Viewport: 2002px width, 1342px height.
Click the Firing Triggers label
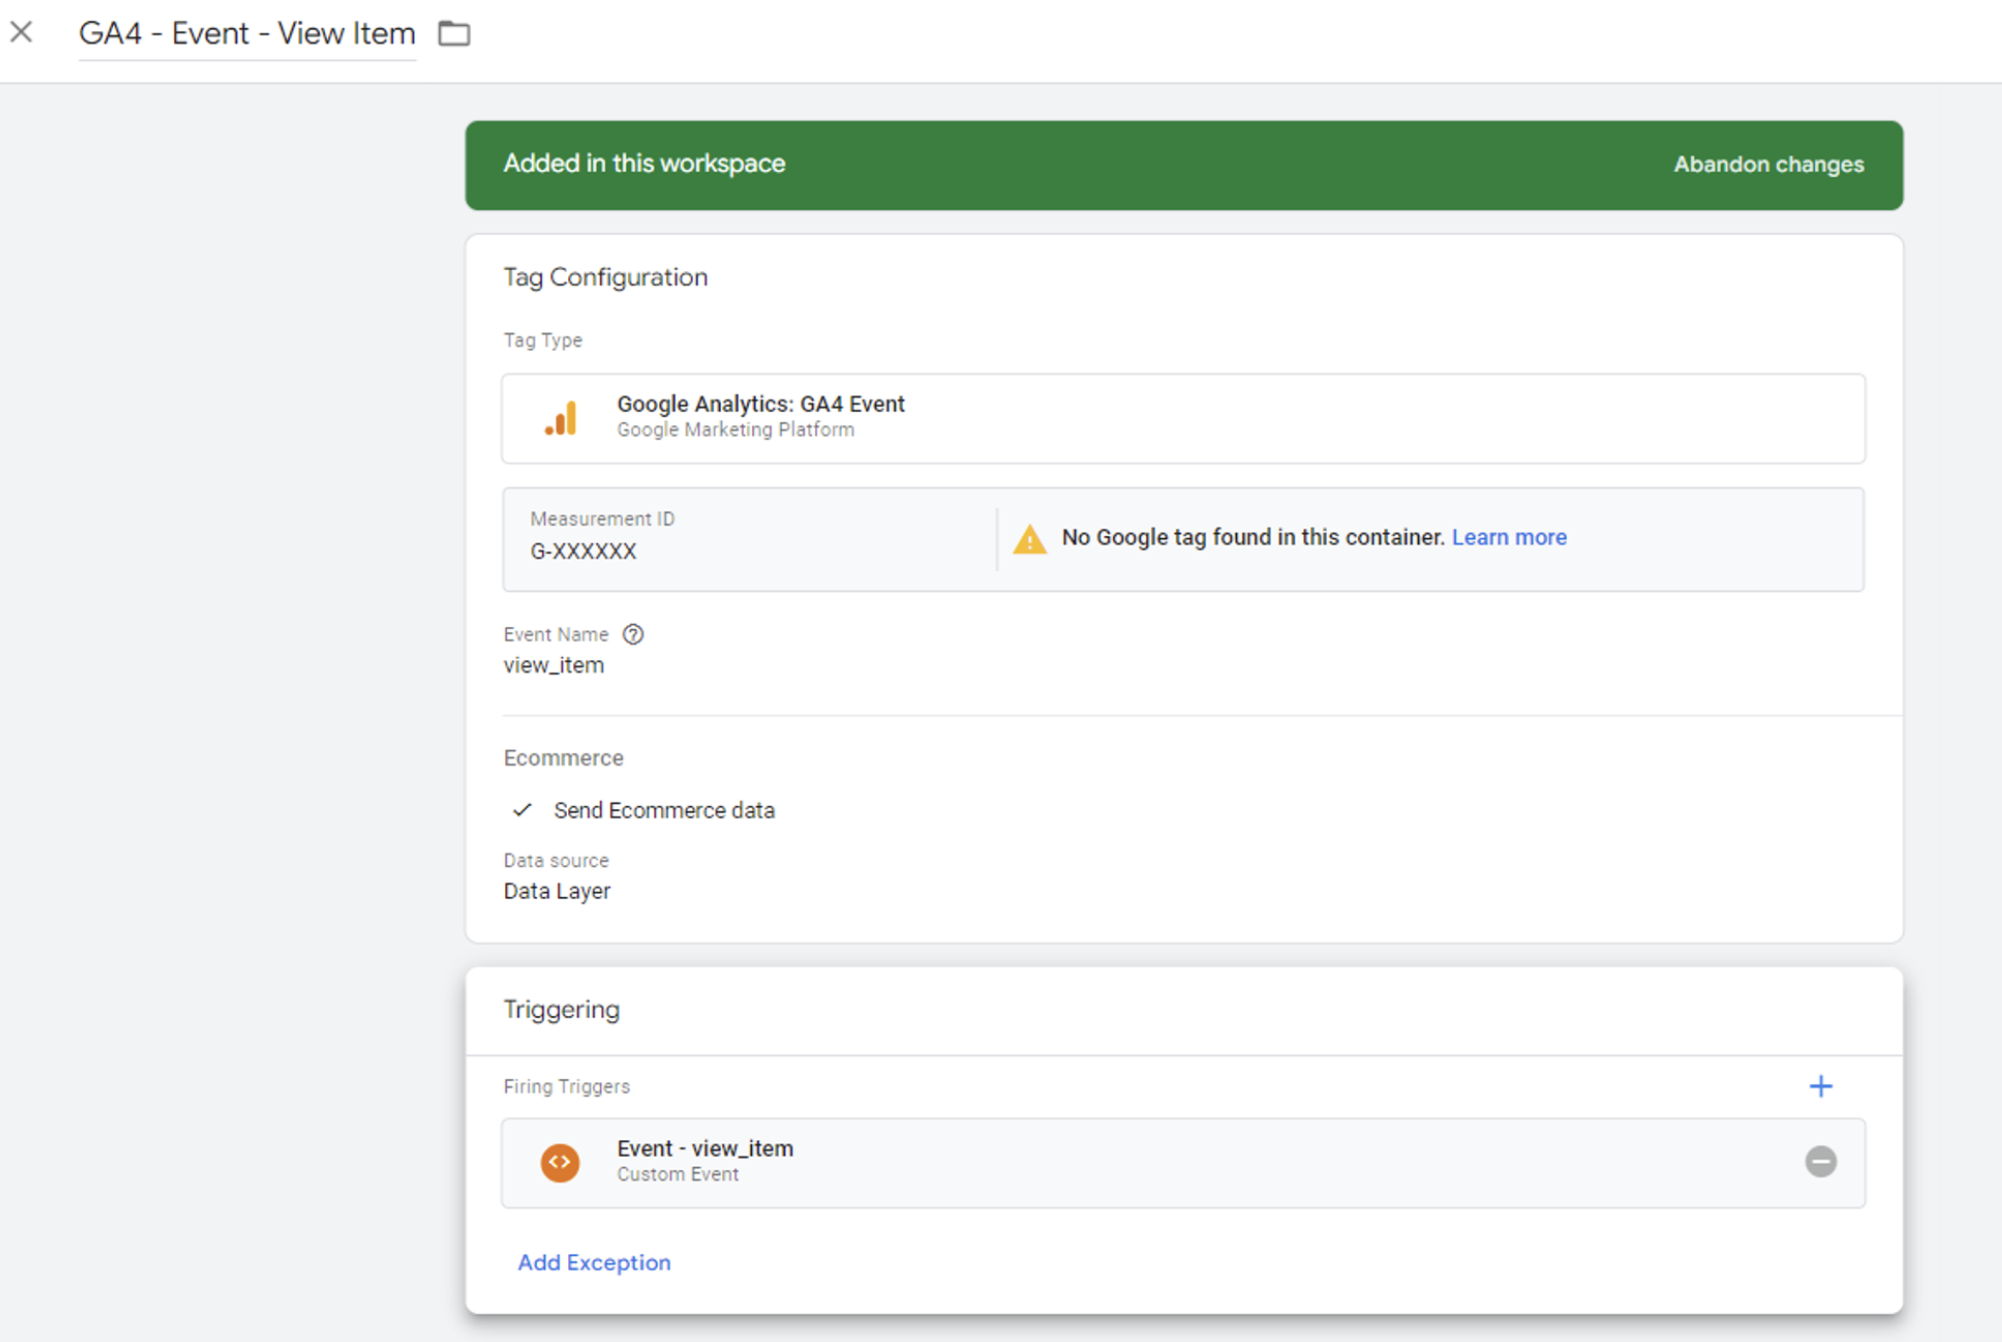(x=566, y=1086)
